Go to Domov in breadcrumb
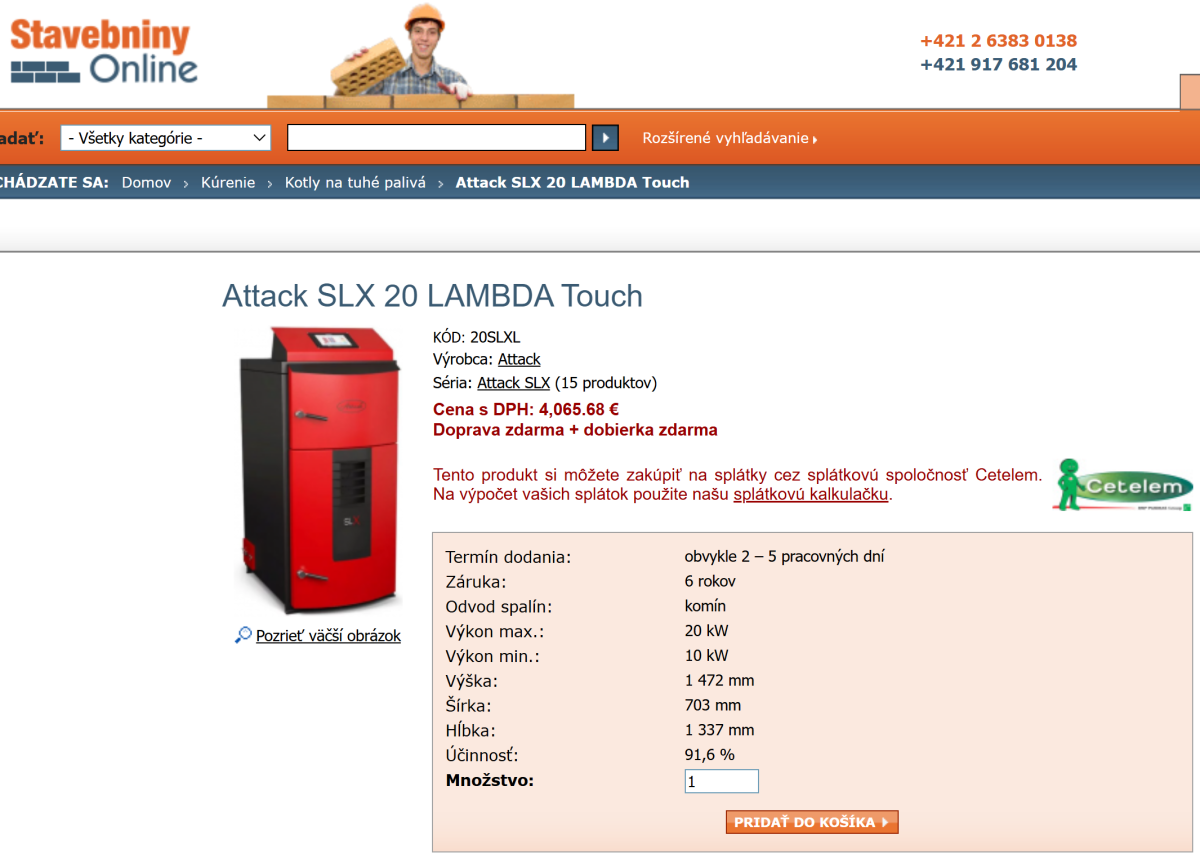This screenshot has width=1200, height=866. point(146,182)
